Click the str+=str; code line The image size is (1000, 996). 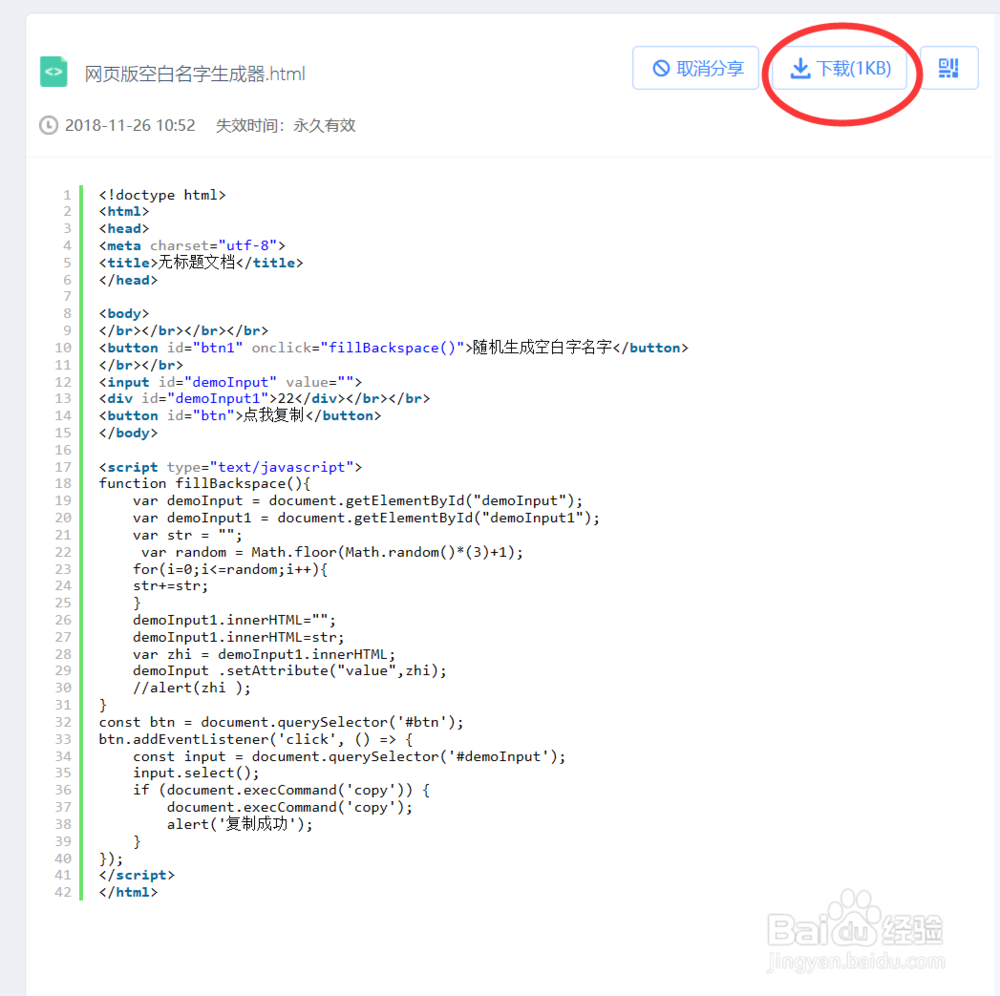170,585
